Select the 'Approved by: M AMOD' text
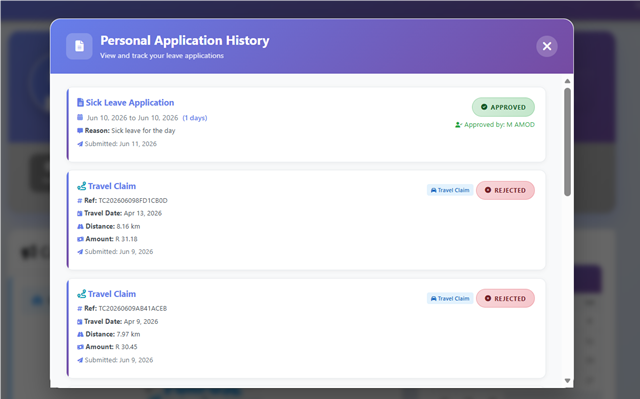 point(499,124)
